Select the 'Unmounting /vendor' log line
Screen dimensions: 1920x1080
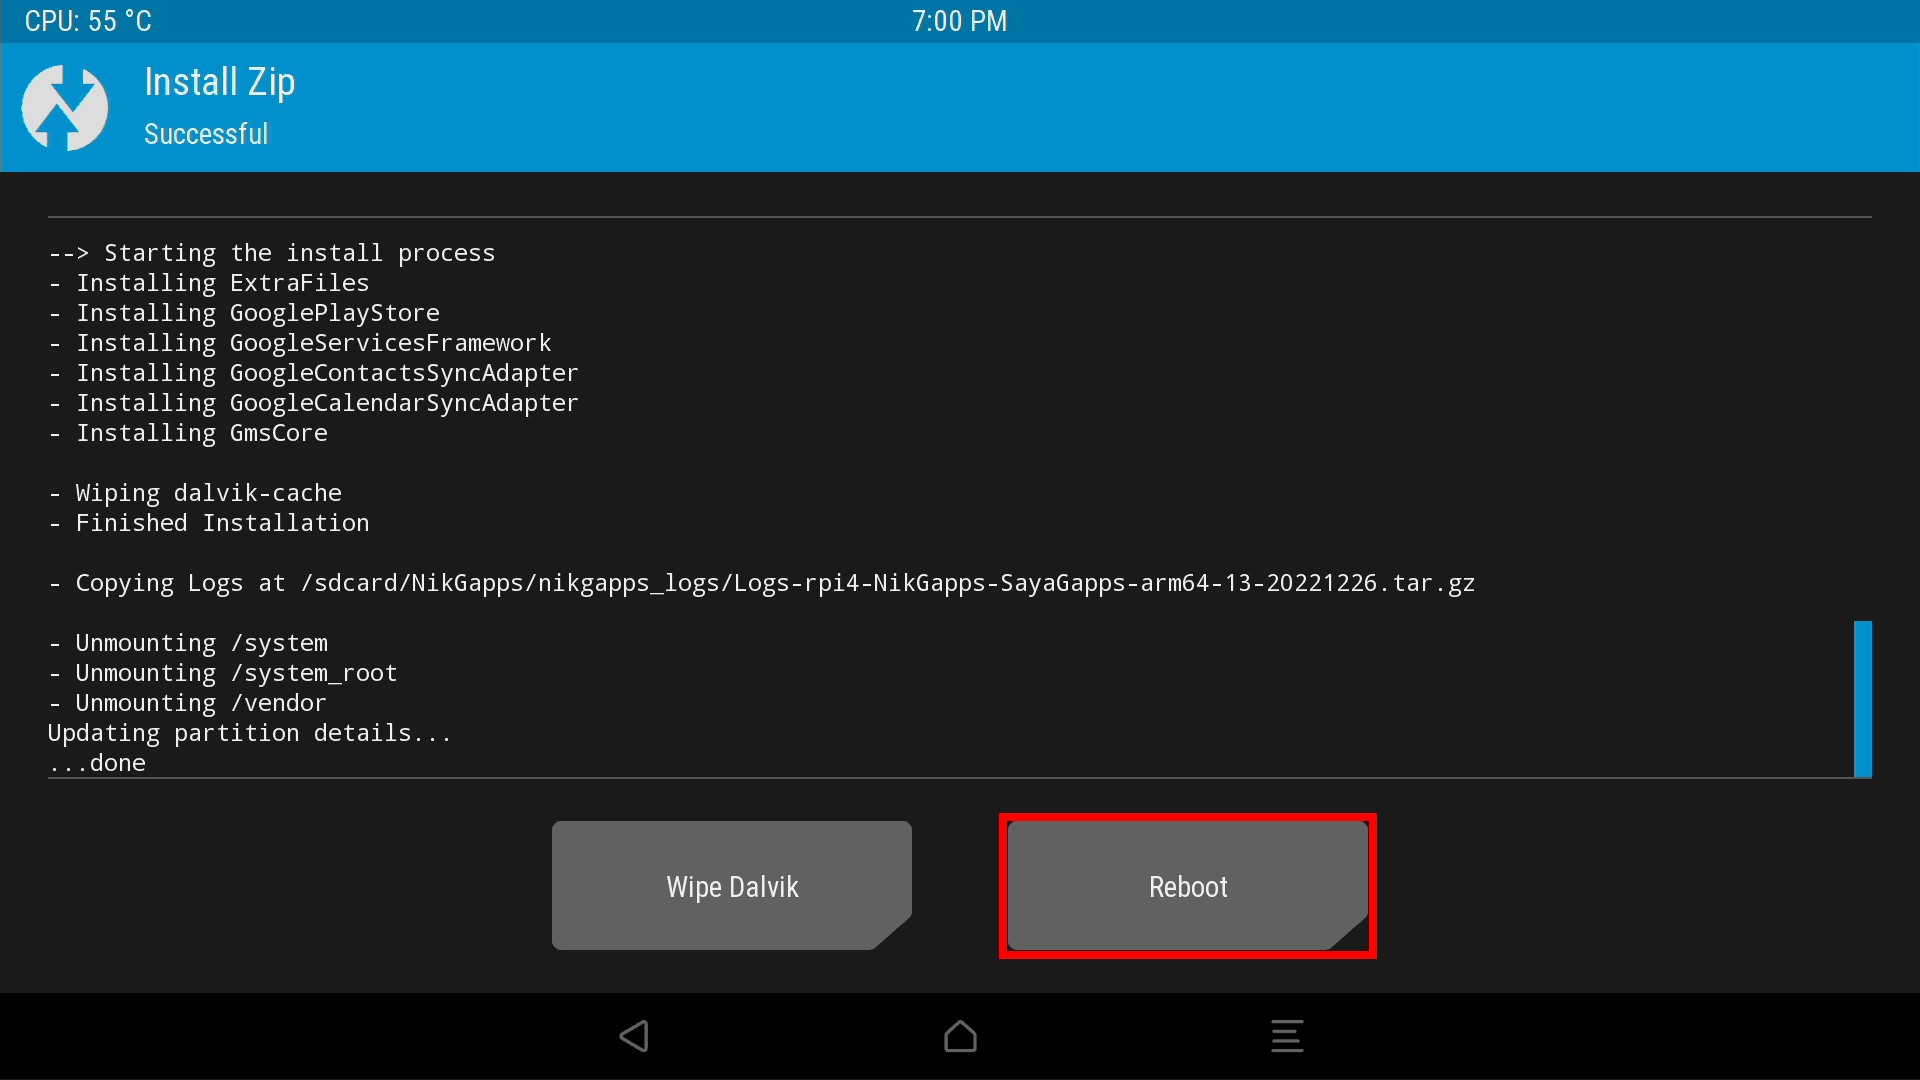pos(187,703)
